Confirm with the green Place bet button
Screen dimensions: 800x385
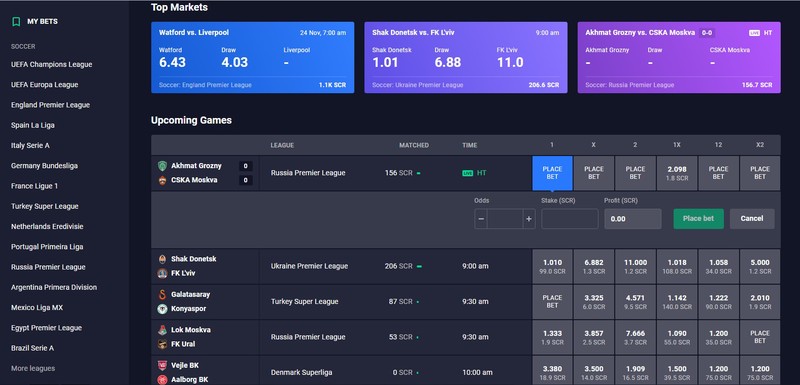pos(698,218)
